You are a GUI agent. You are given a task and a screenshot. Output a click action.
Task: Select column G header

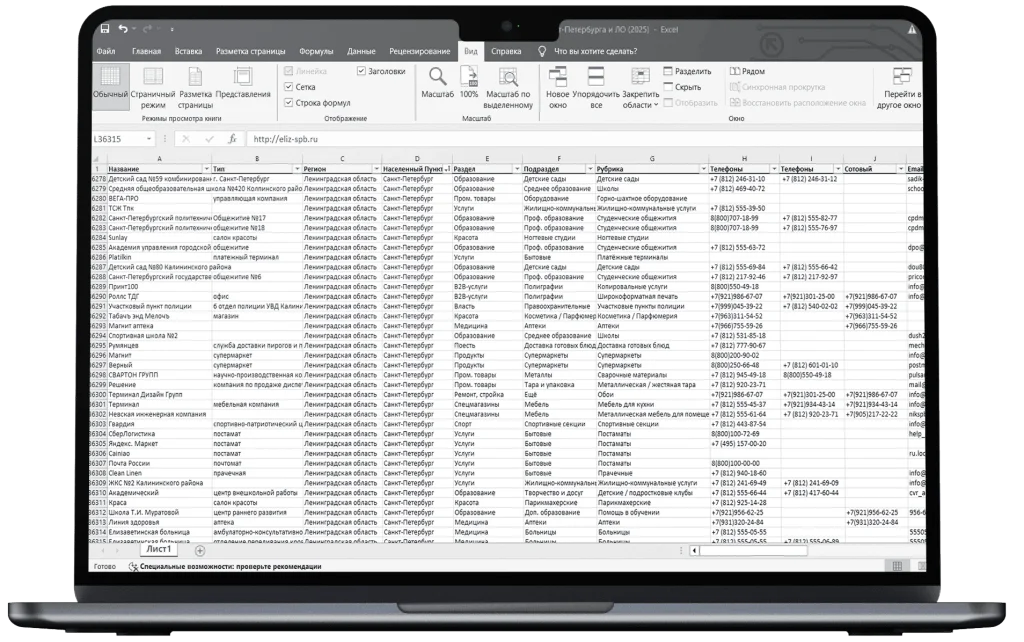click(x=652, y=159)
